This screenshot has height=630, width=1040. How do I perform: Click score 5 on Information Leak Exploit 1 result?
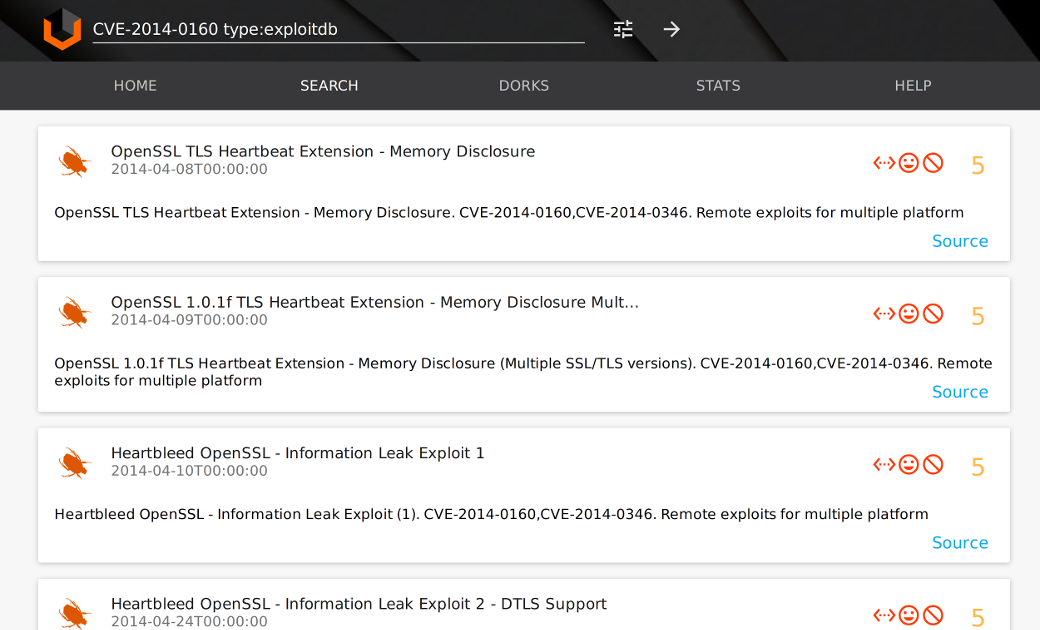(978, 467)
